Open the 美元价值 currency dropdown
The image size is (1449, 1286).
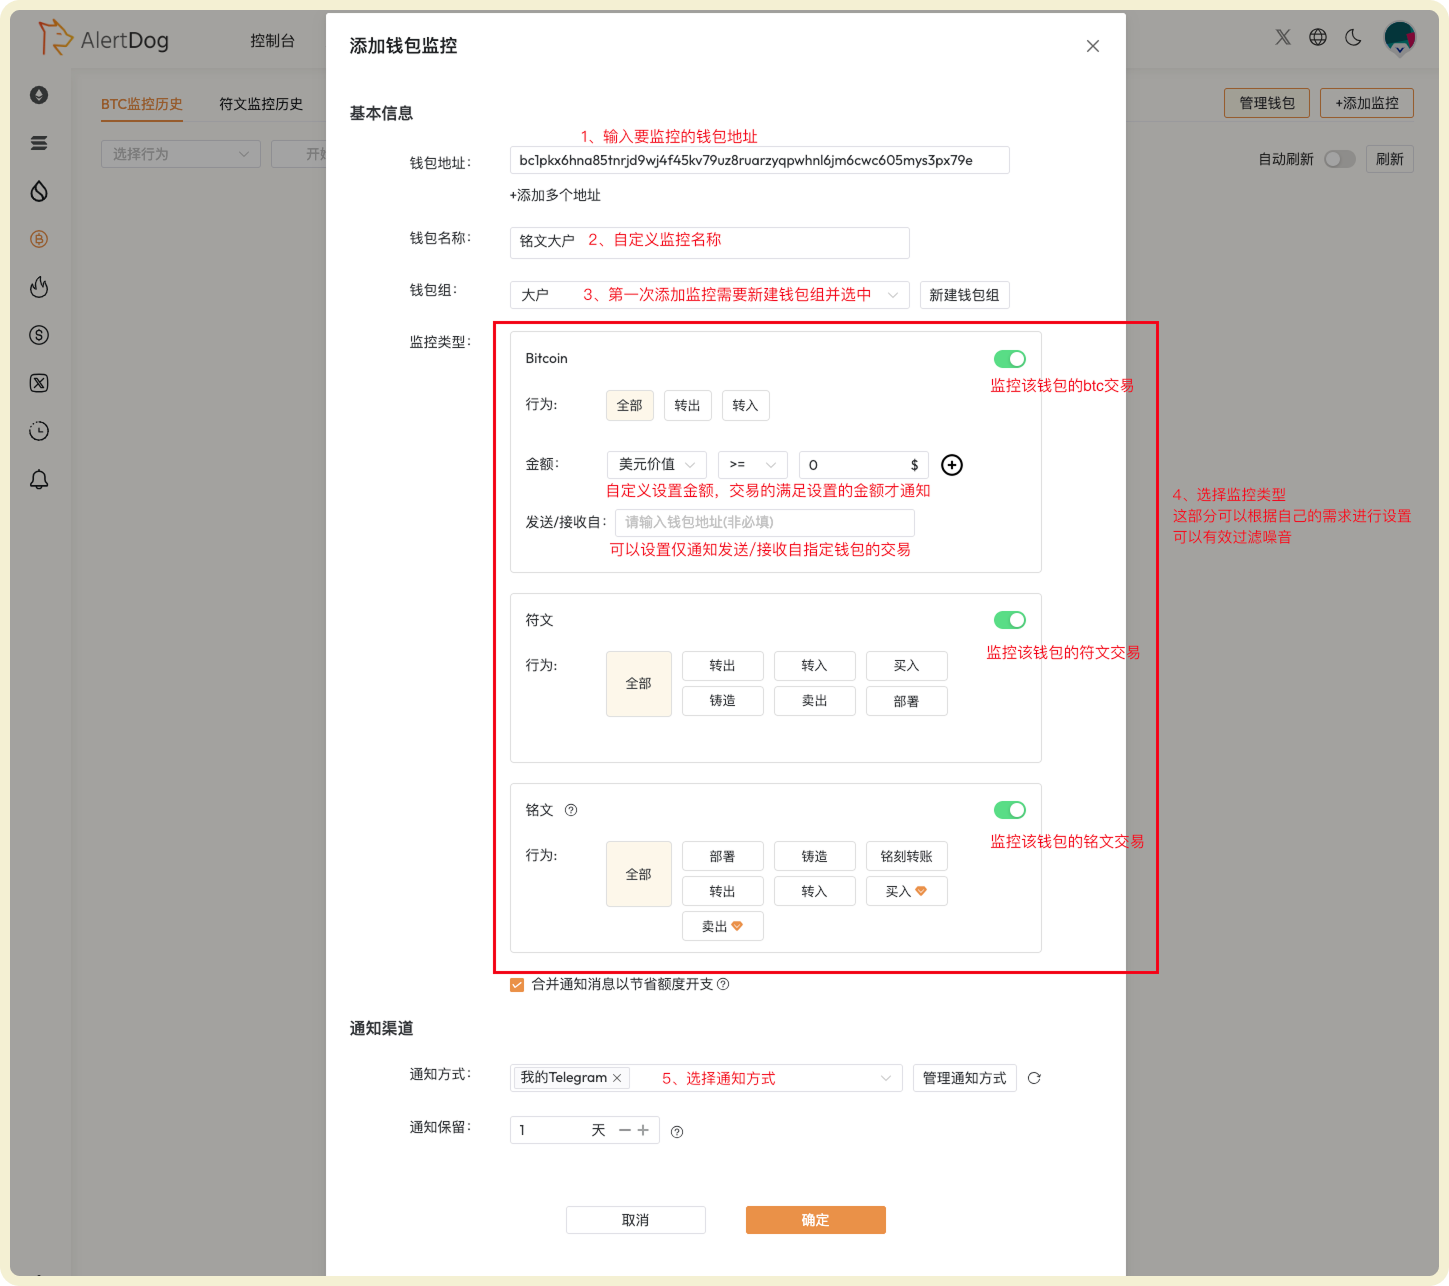tap(656, 464)
